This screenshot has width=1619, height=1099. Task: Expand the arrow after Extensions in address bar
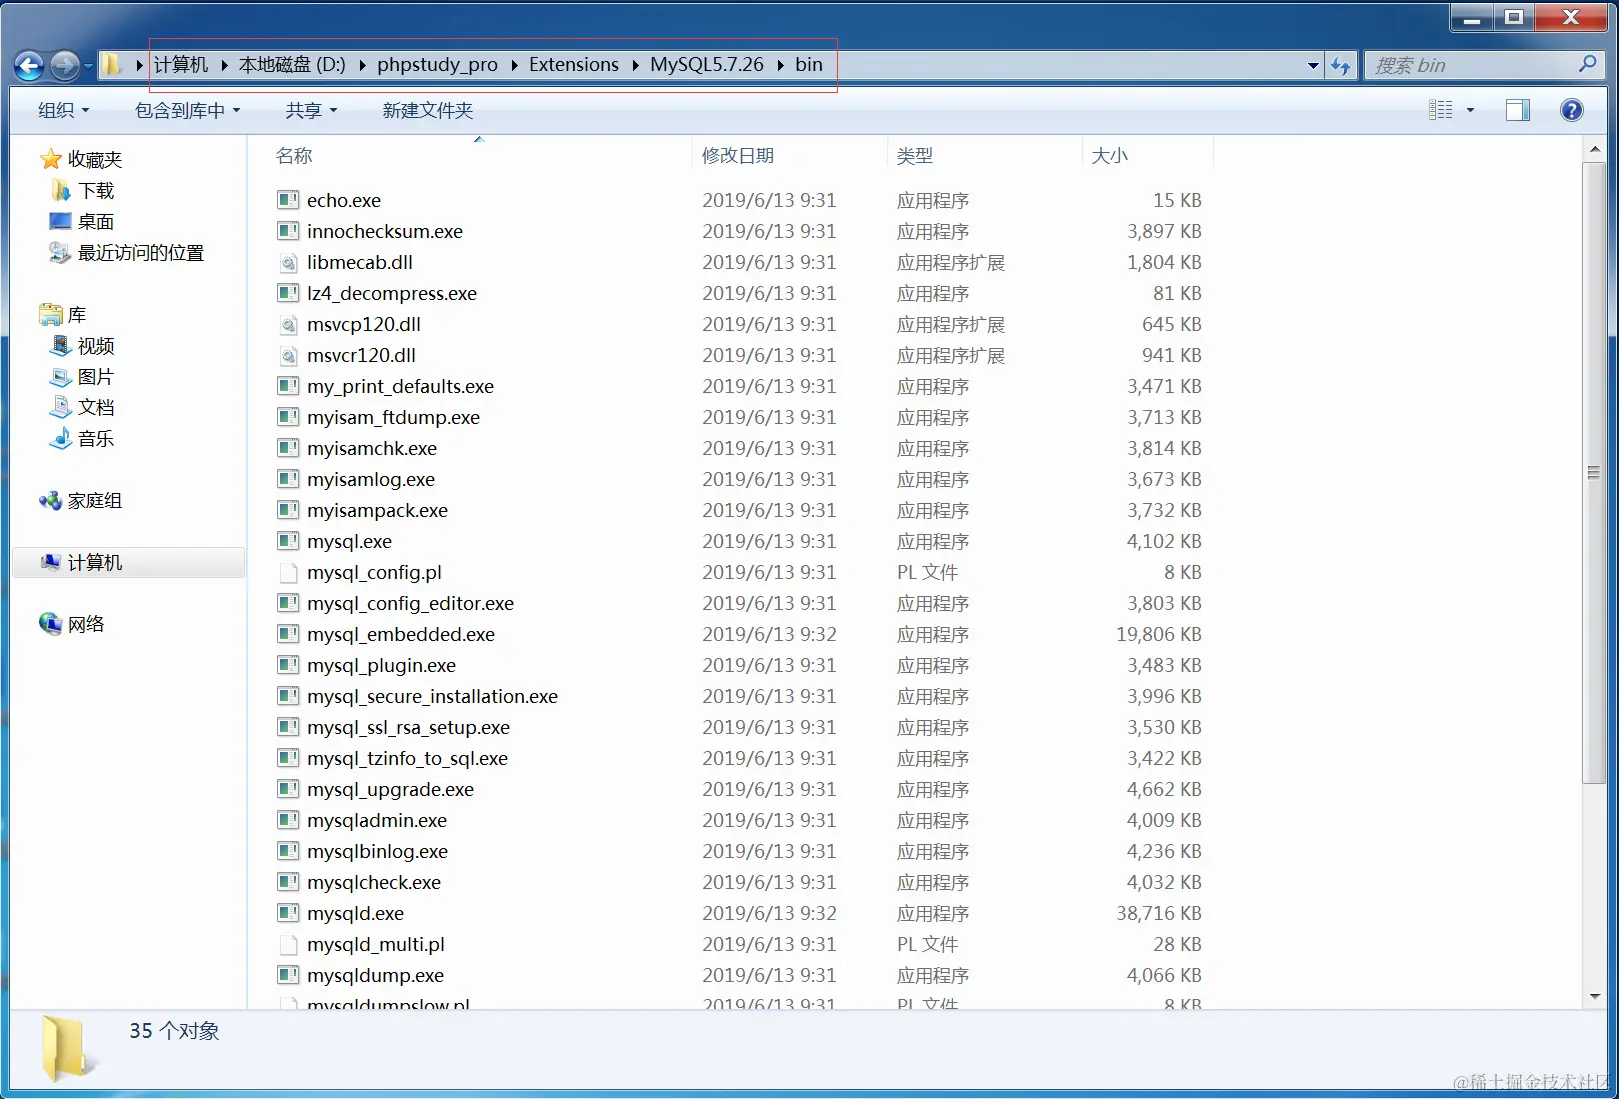pyautogui.click(x=635, y=65)
